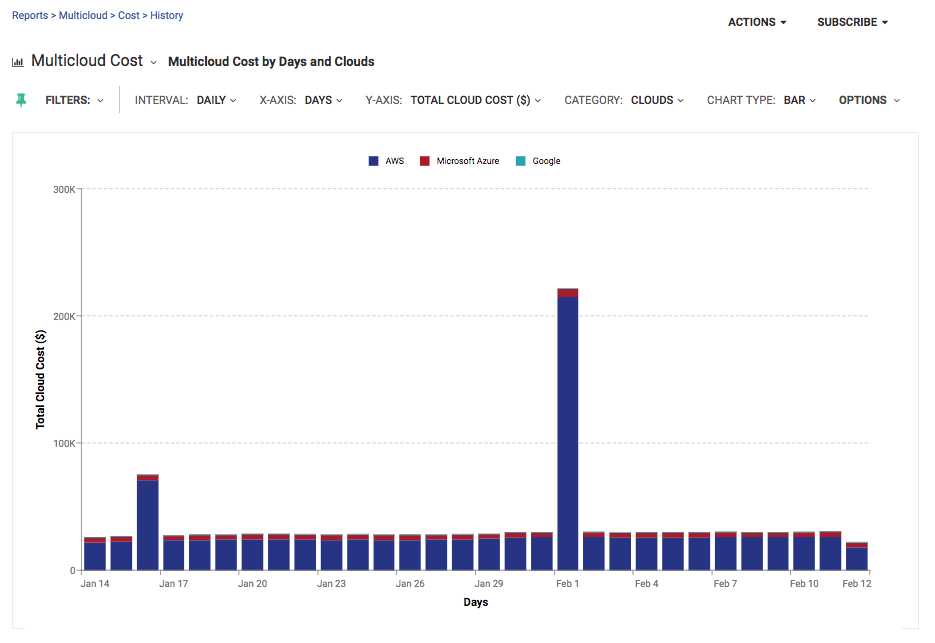The width and height of the screenshot is (935, 643).
Task: Select the AWS legend marker above the chart
Action: (371, 160)
